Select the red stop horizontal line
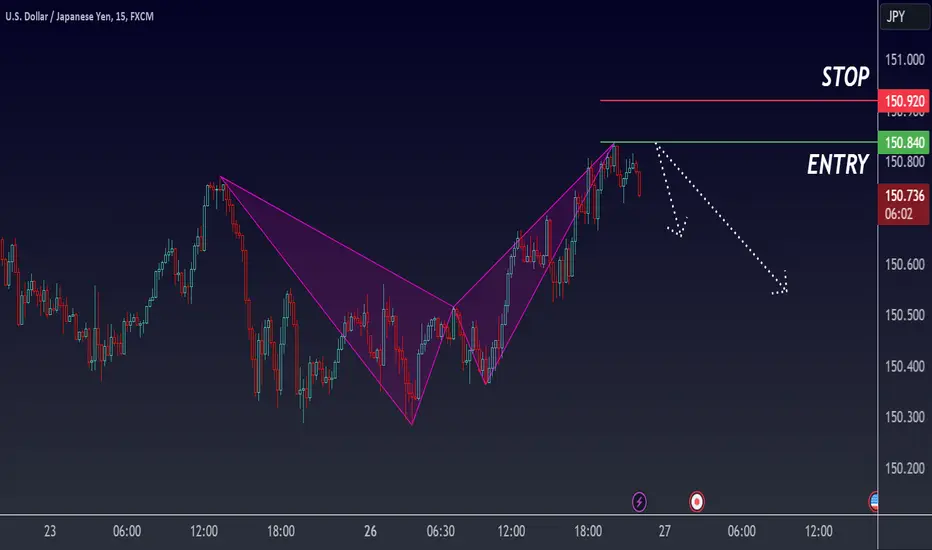The width and height of the screenshot is (932, 550). point(739,100)
